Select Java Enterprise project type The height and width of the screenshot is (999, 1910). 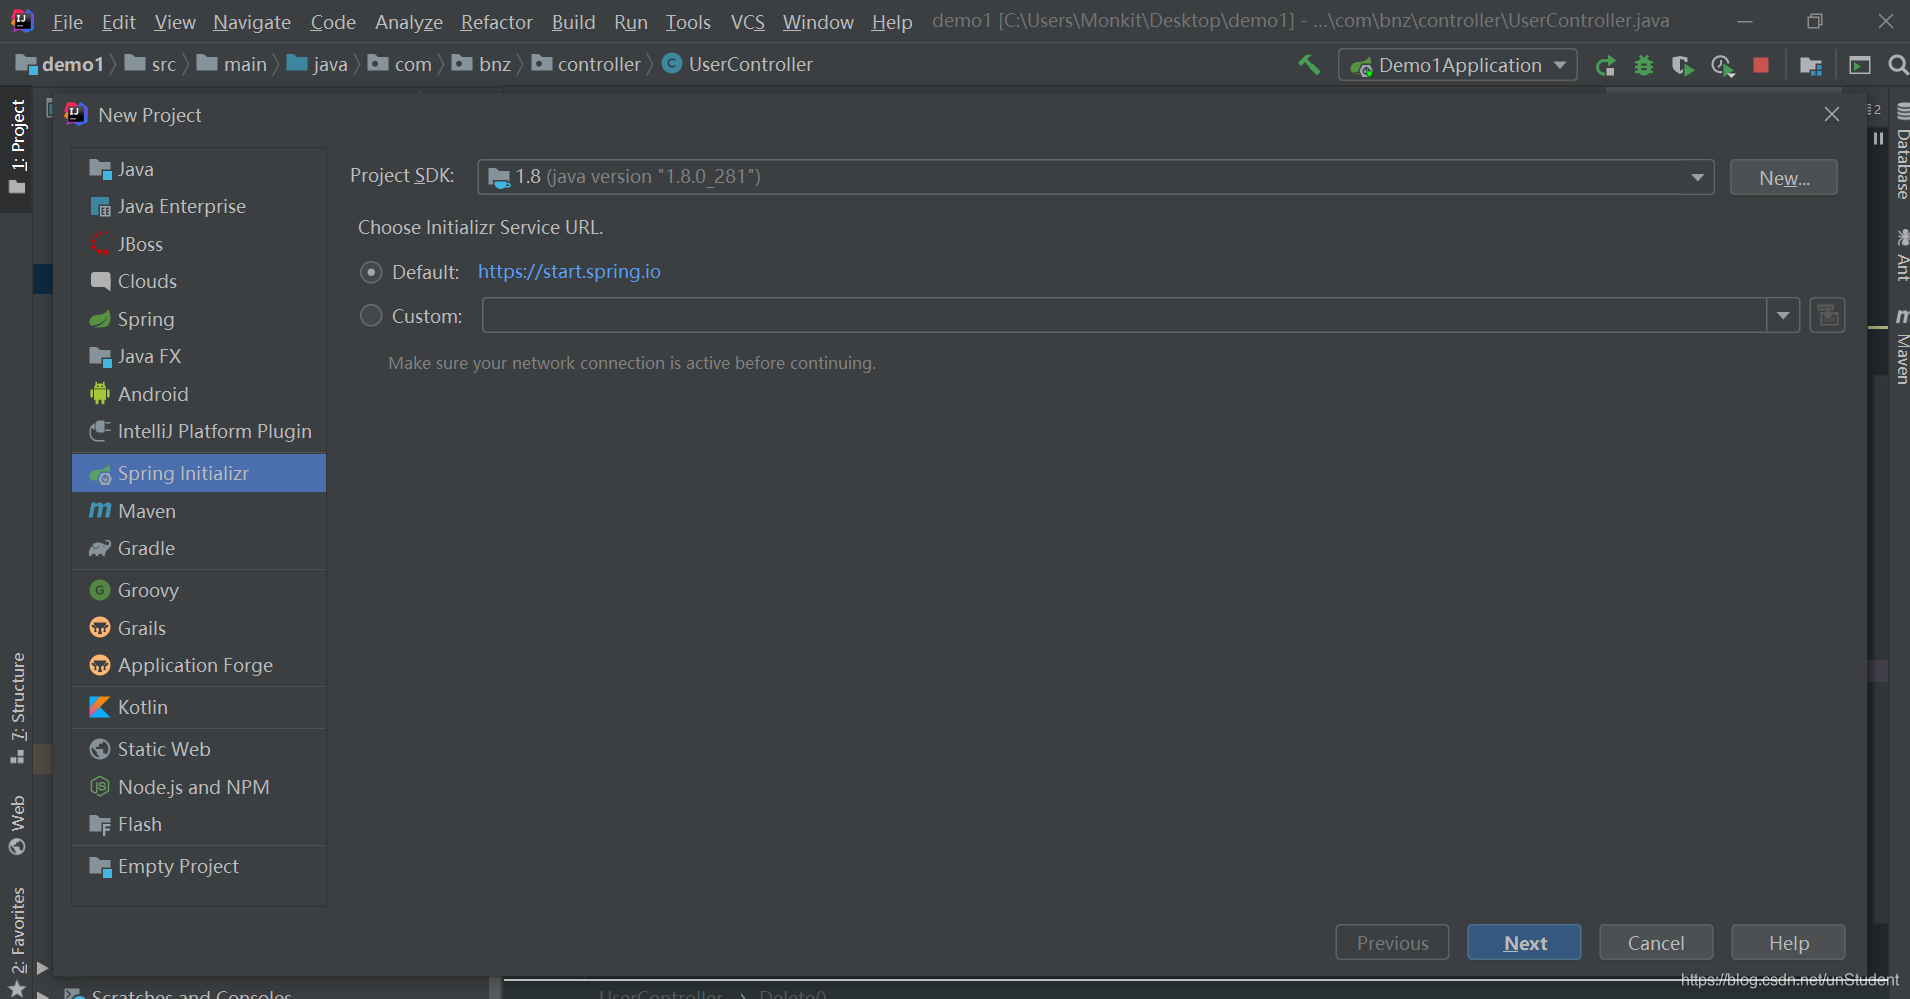pyautogui.click(x=199, y=207)
